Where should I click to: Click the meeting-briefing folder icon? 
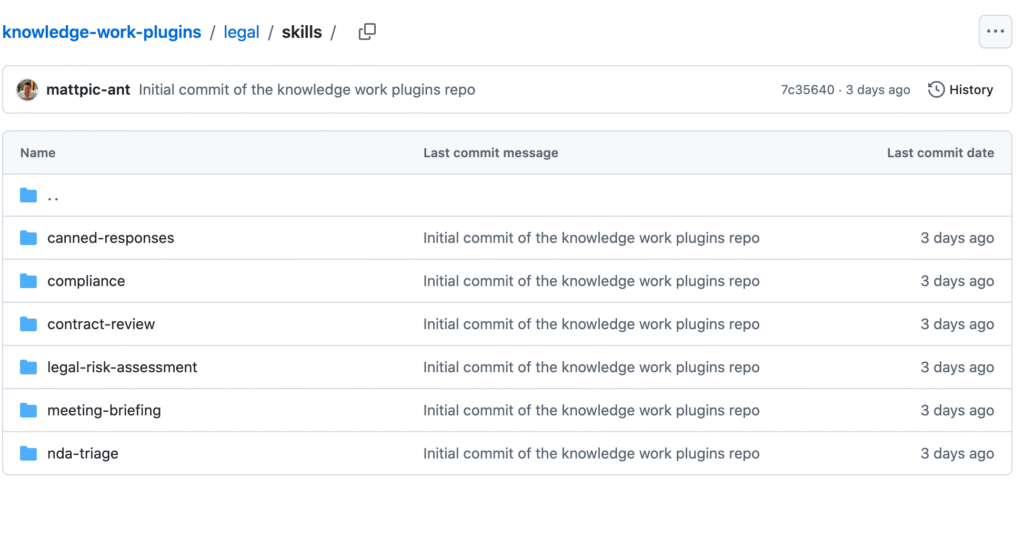coord(29,410)
